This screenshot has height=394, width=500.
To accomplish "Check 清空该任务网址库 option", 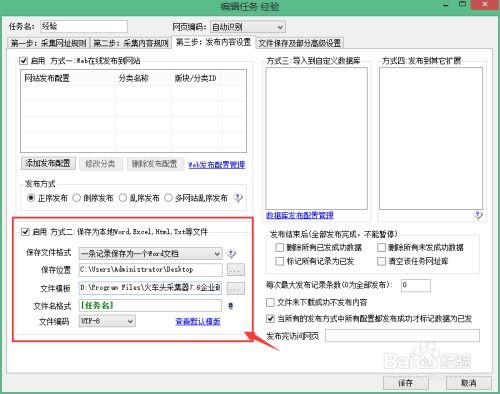I will [x=381, y=261].
